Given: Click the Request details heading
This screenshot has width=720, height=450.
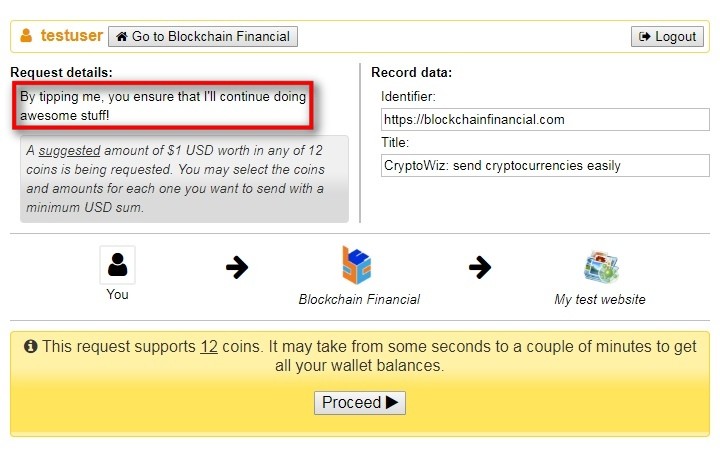Looking at the screenshot, I should (x=61, y=72).
